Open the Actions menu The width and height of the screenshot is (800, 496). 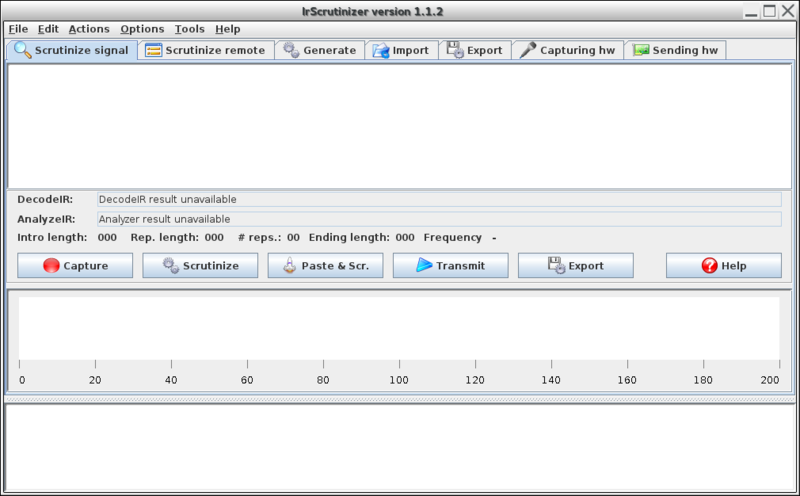click(x=89, y=29)
